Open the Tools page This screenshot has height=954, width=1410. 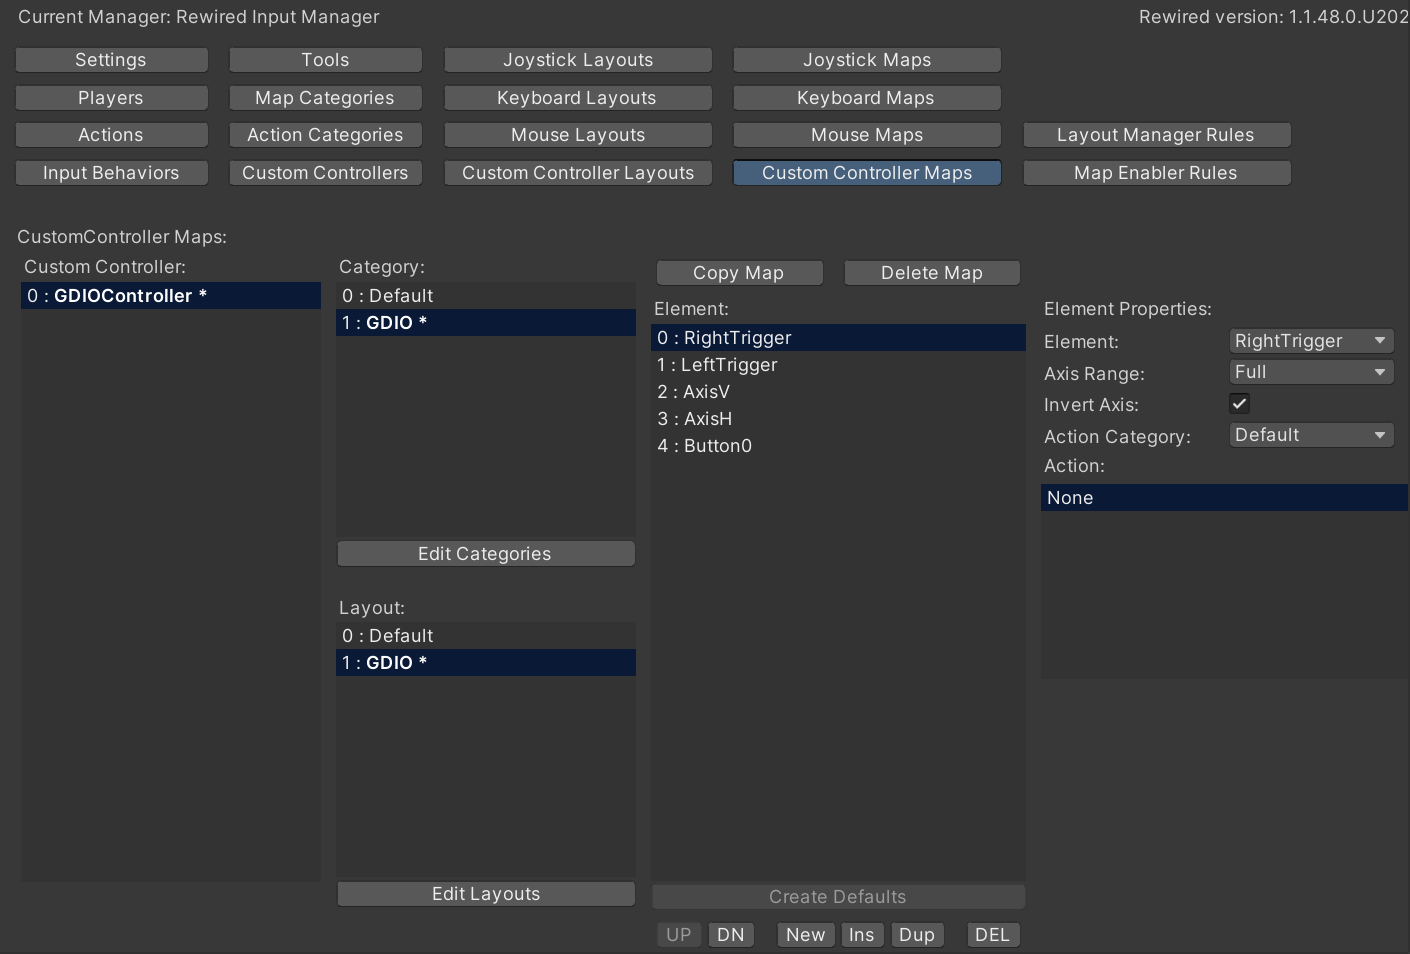(325, 60)
